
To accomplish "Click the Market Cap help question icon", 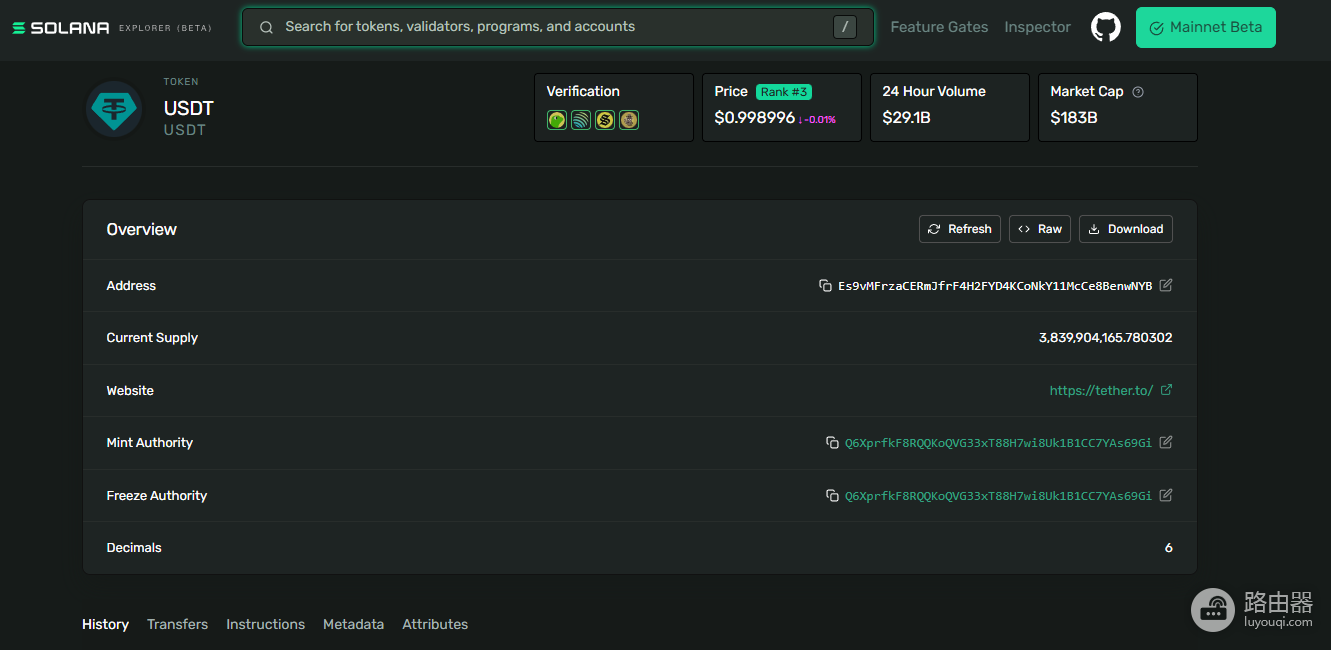I will tap(1138, 92).
